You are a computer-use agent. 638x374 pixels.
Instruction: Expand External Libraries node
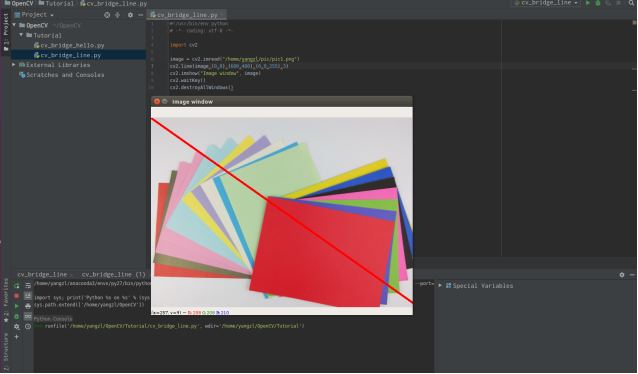point(14,65)
